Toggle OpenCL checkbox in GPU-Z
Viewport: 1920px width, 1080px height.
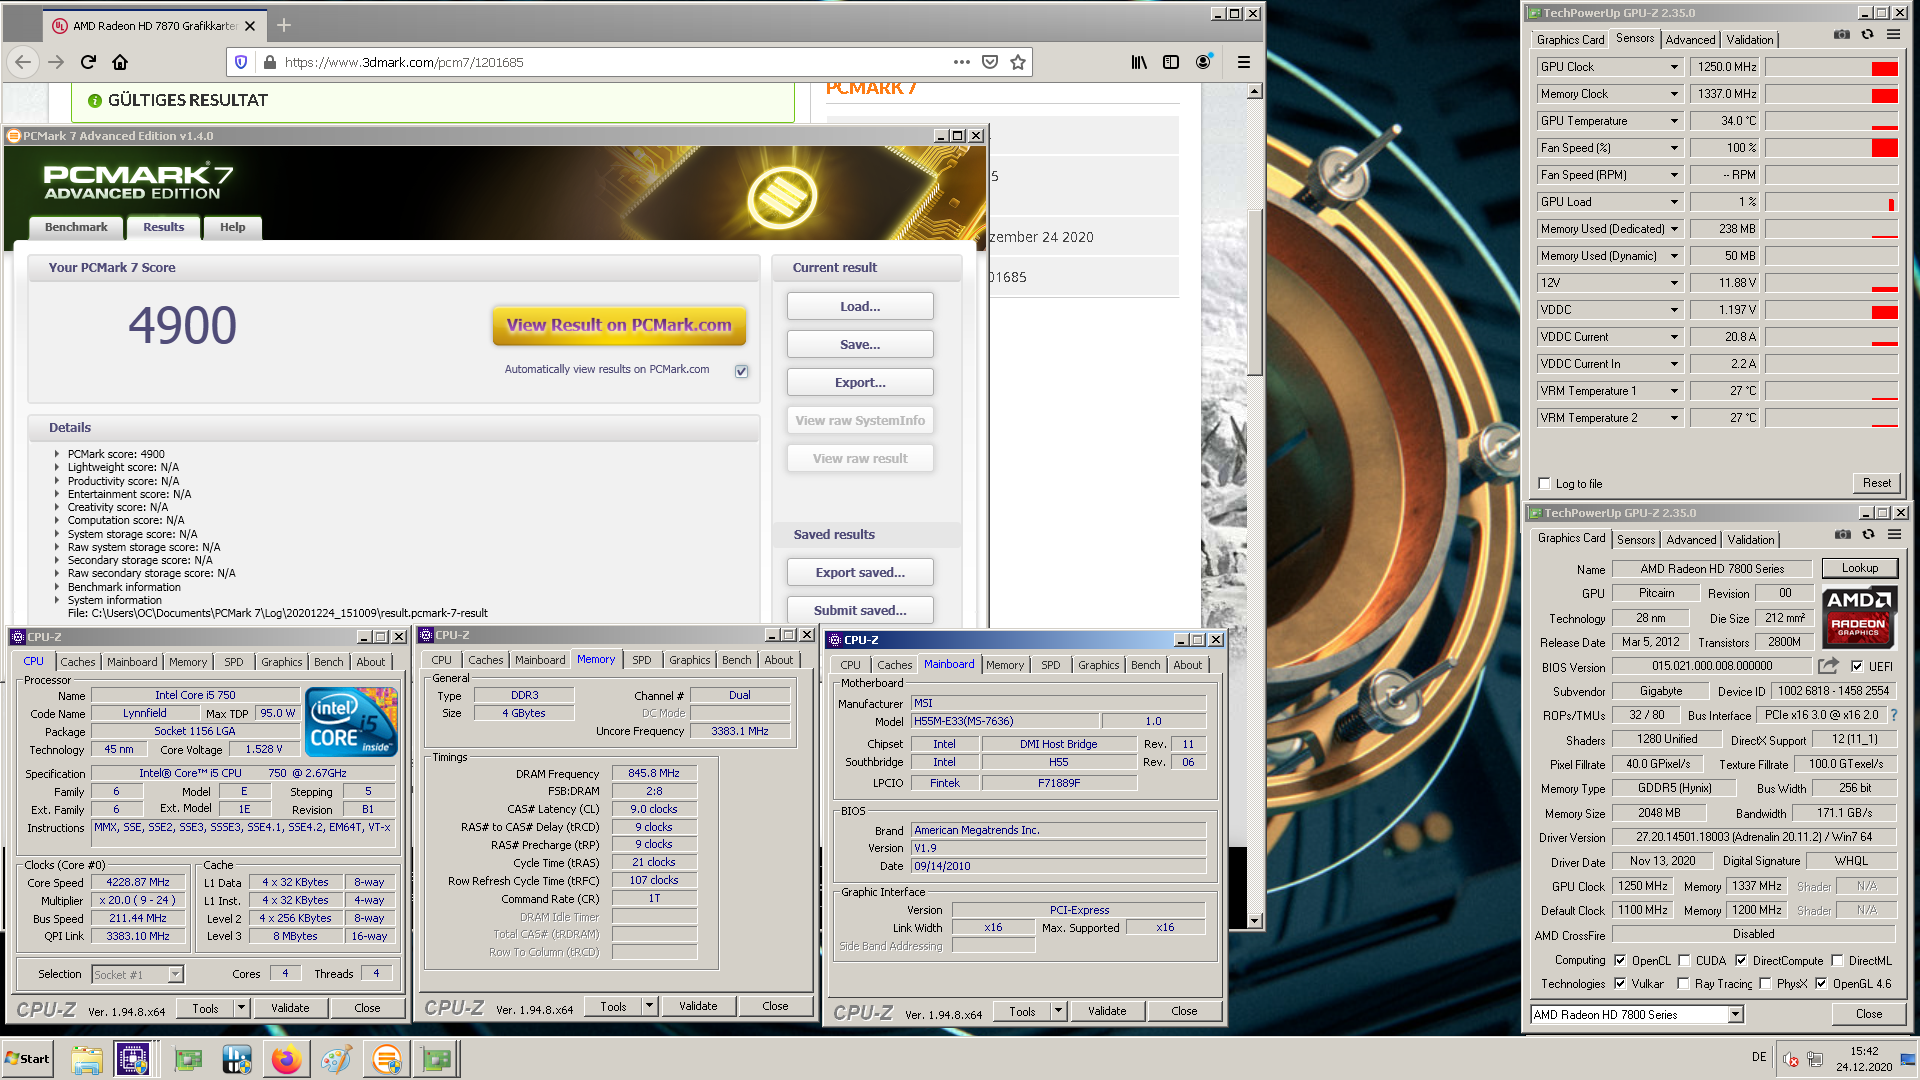coord(1620,960)
